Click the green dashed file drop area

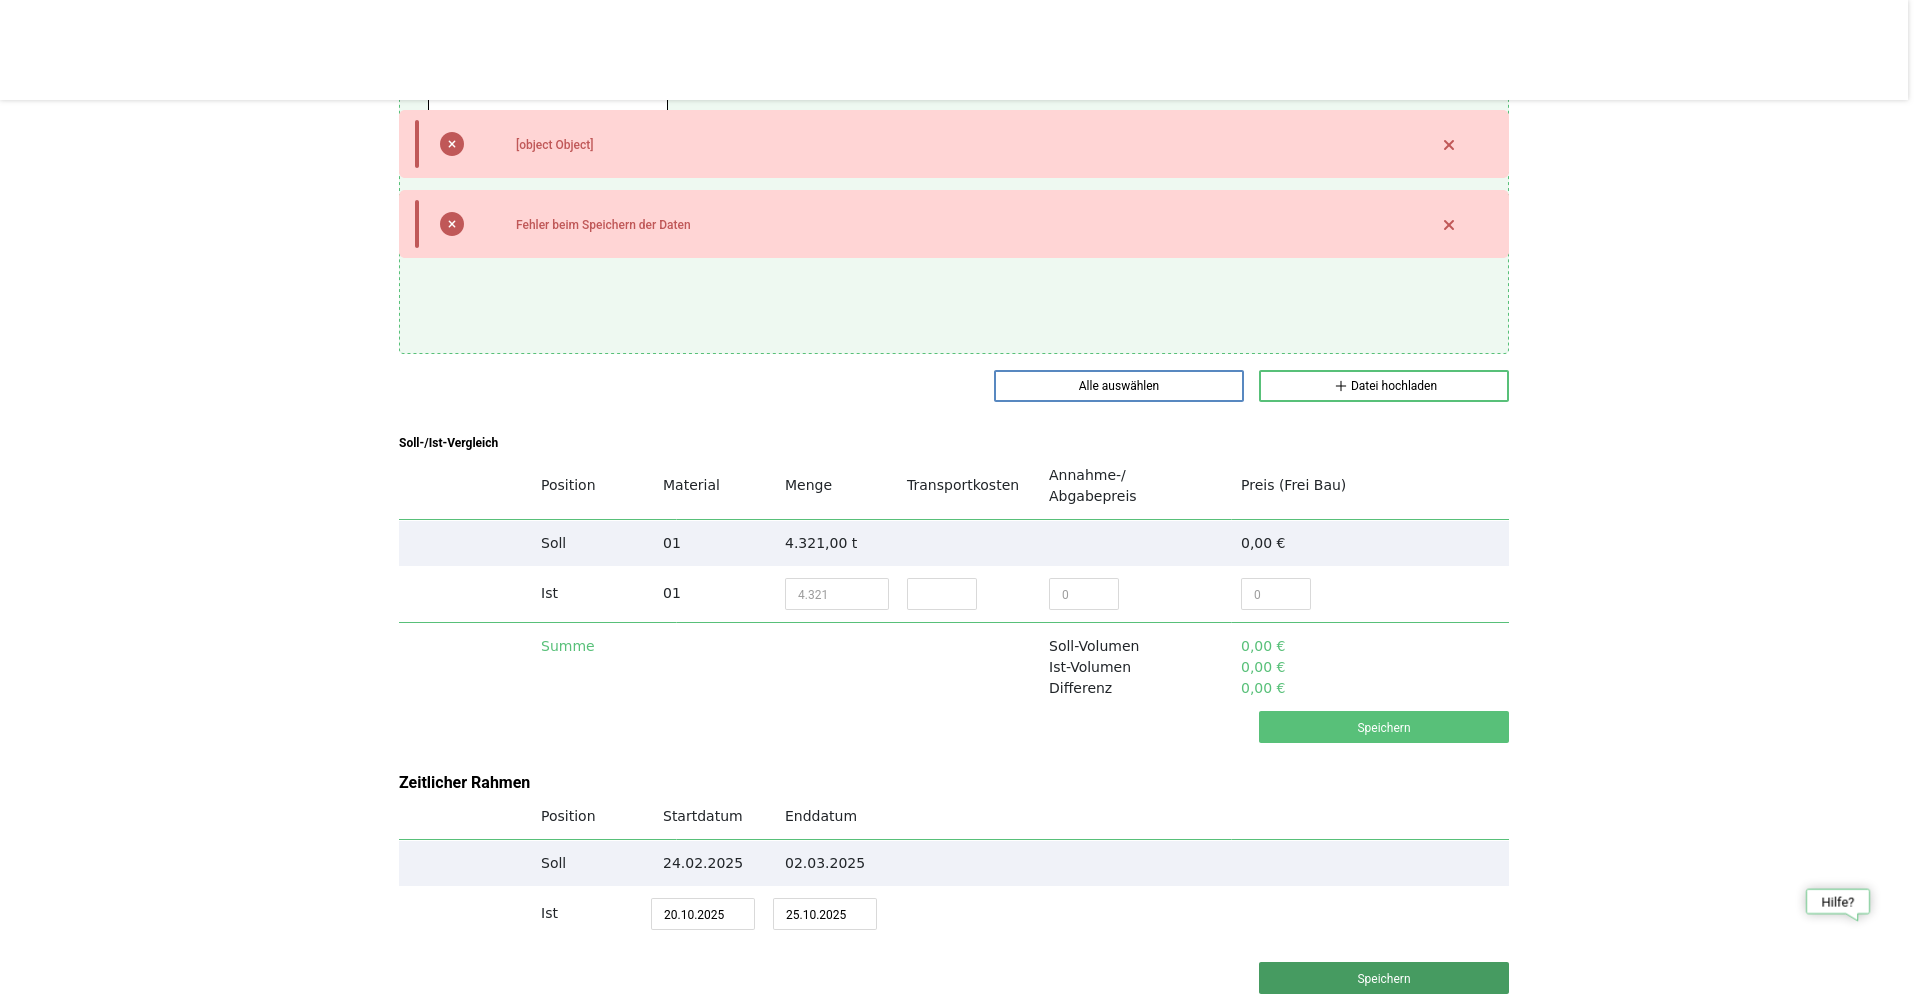point(953,306)
